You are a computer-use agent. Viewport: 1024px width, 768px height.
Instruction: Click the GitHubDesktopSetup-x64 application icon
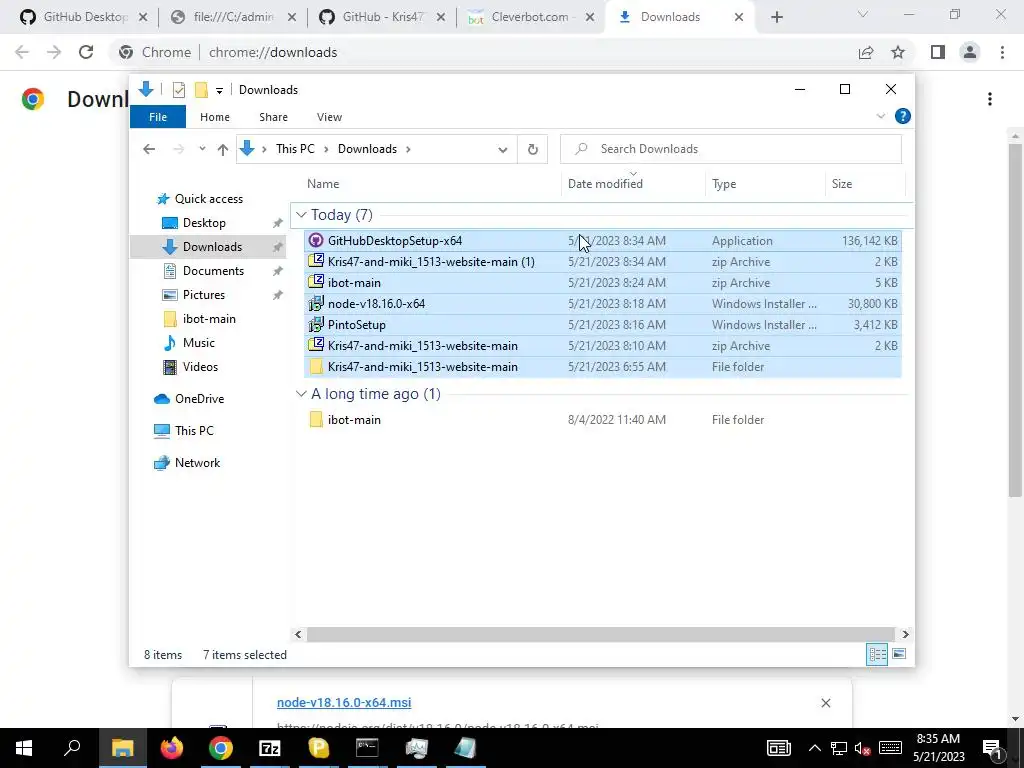click(316, 240)
